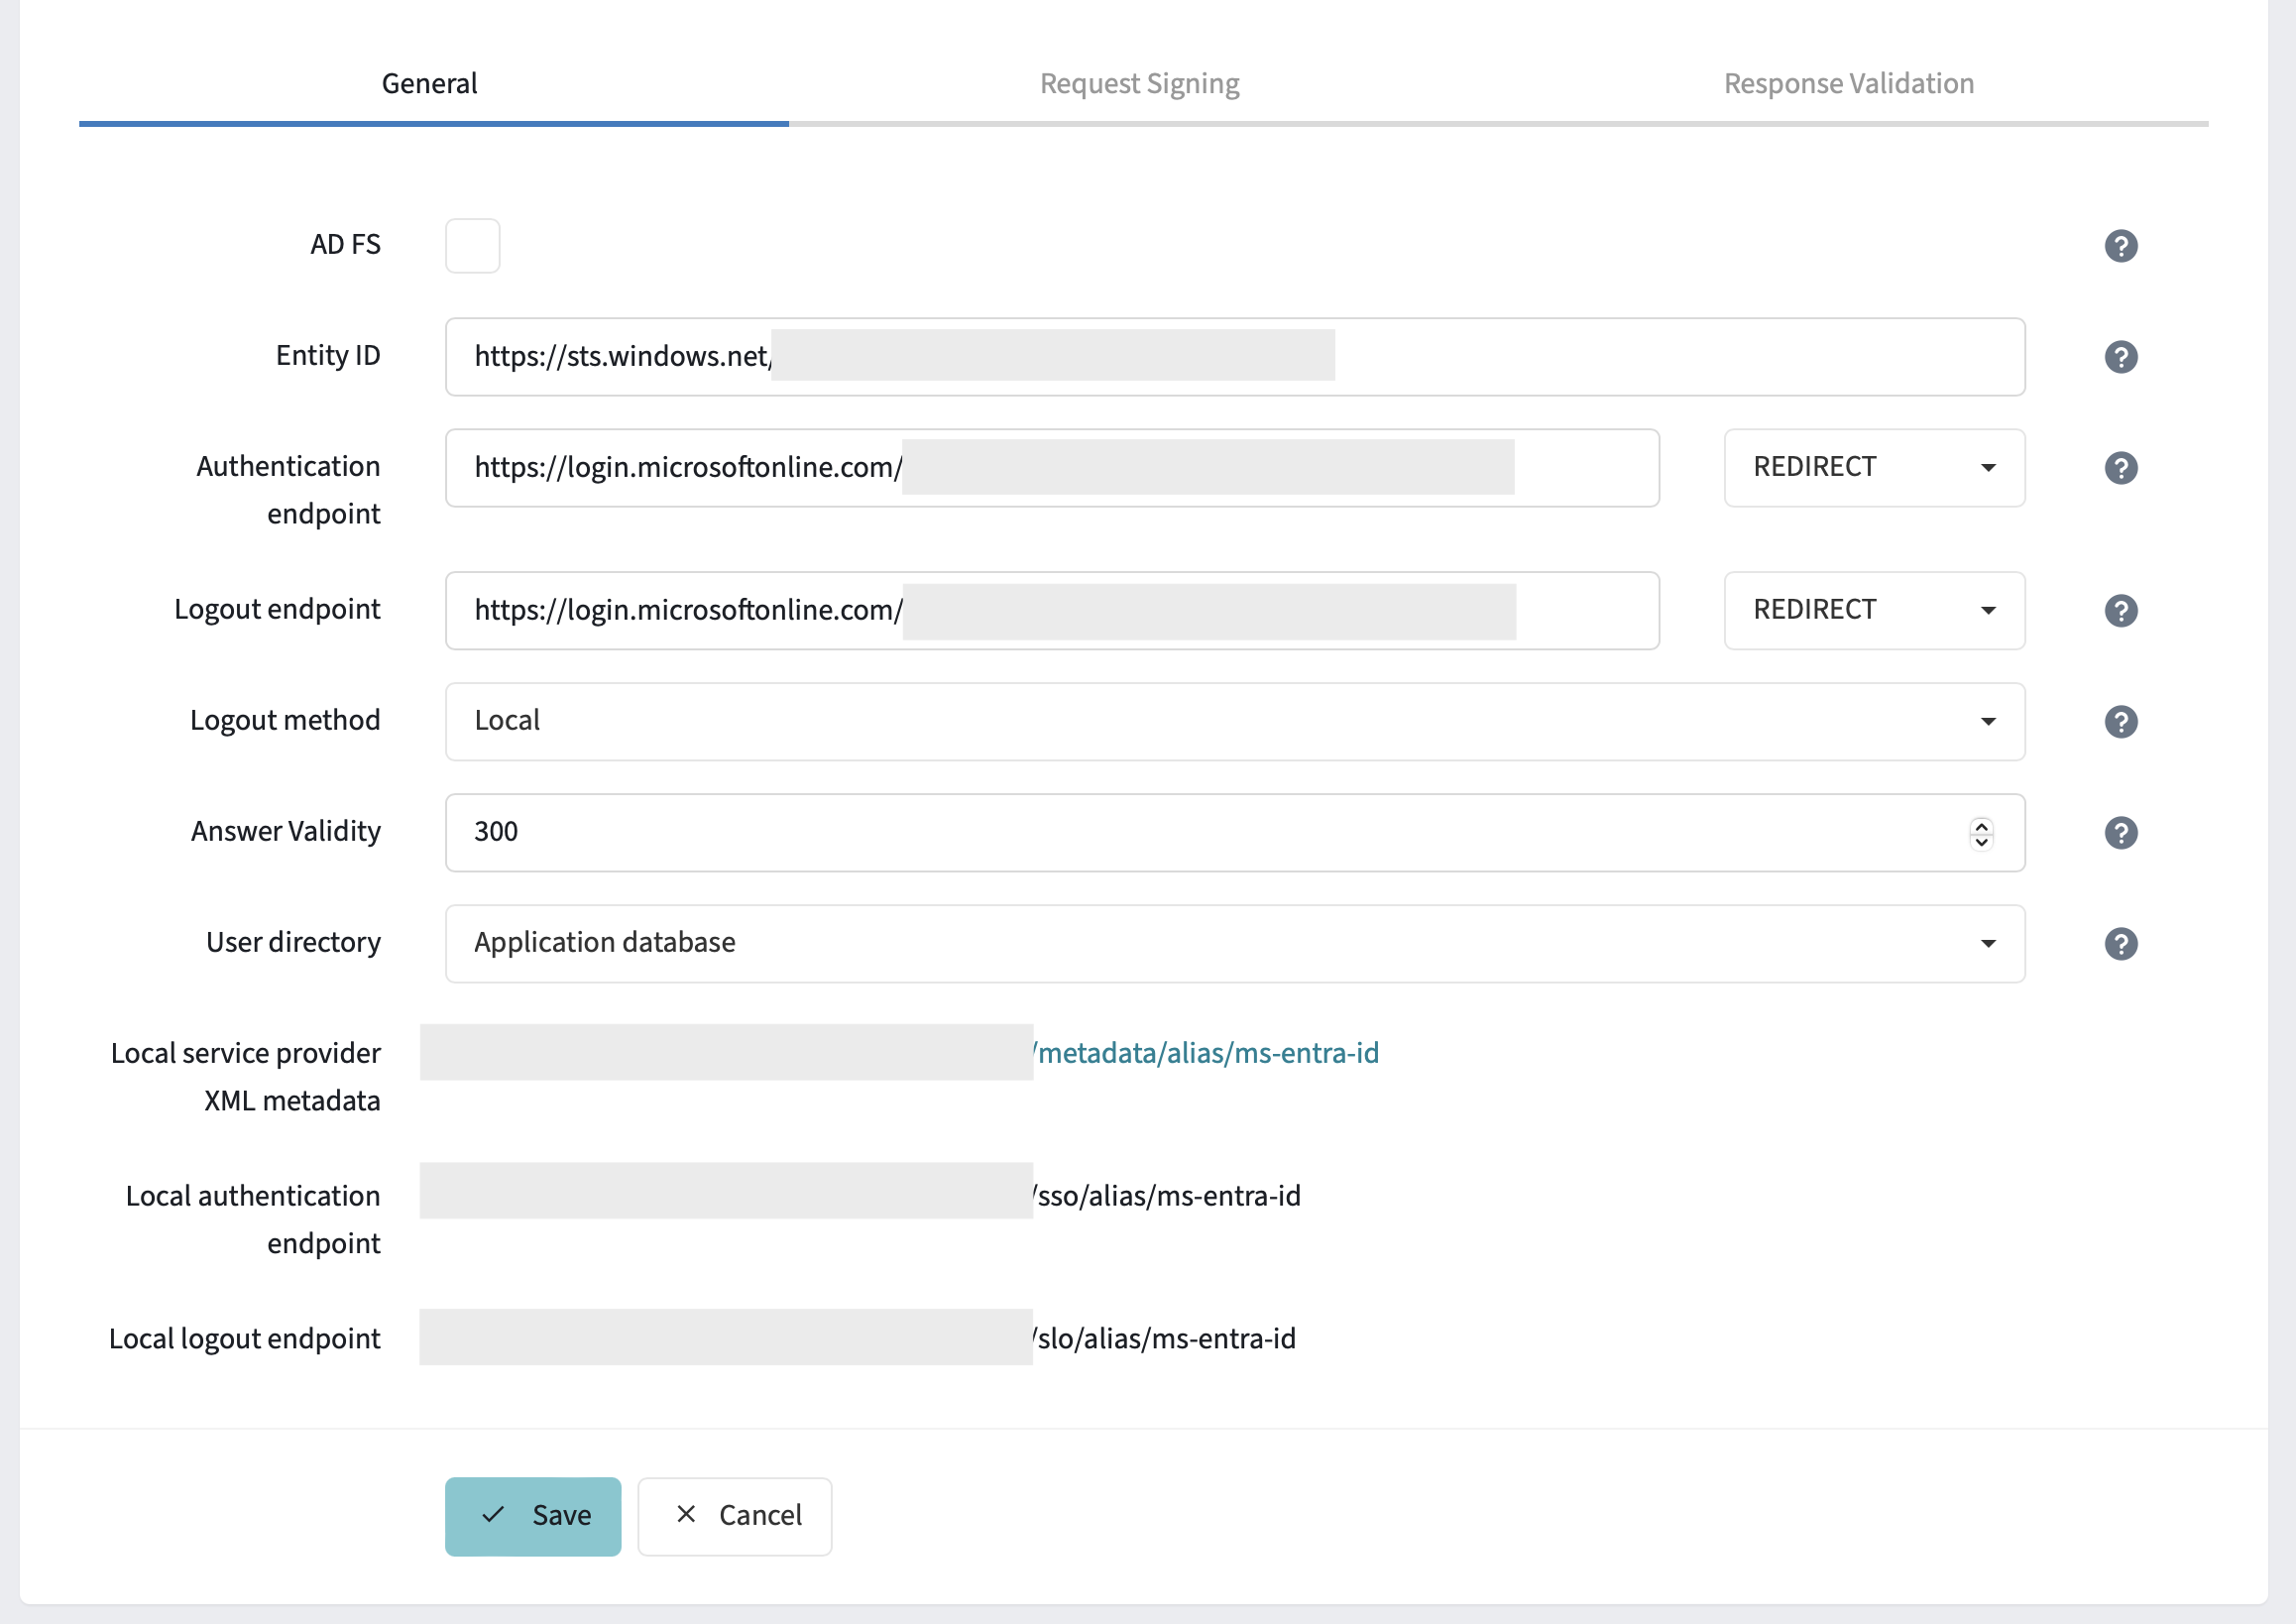Screen dimensions: 2296x1624
Task: View help for Authentication endpoint
Action: [2122, 467]
